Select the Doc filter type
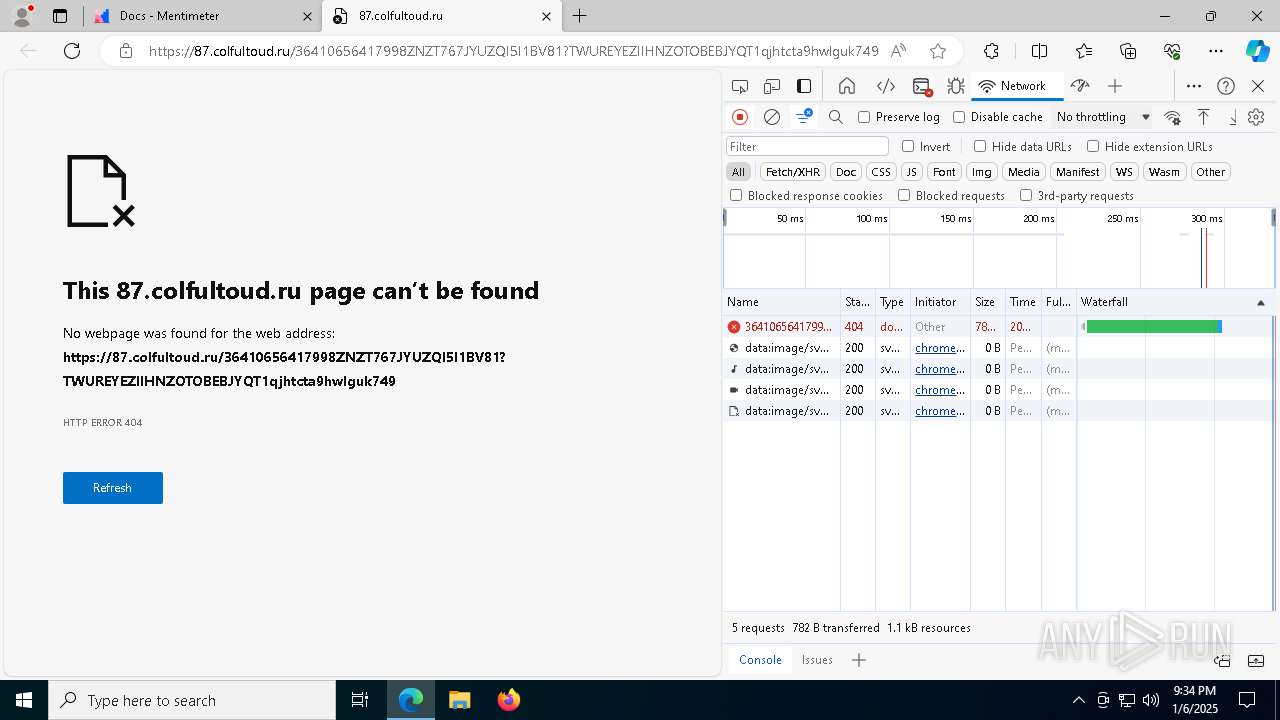 point(846,172)
